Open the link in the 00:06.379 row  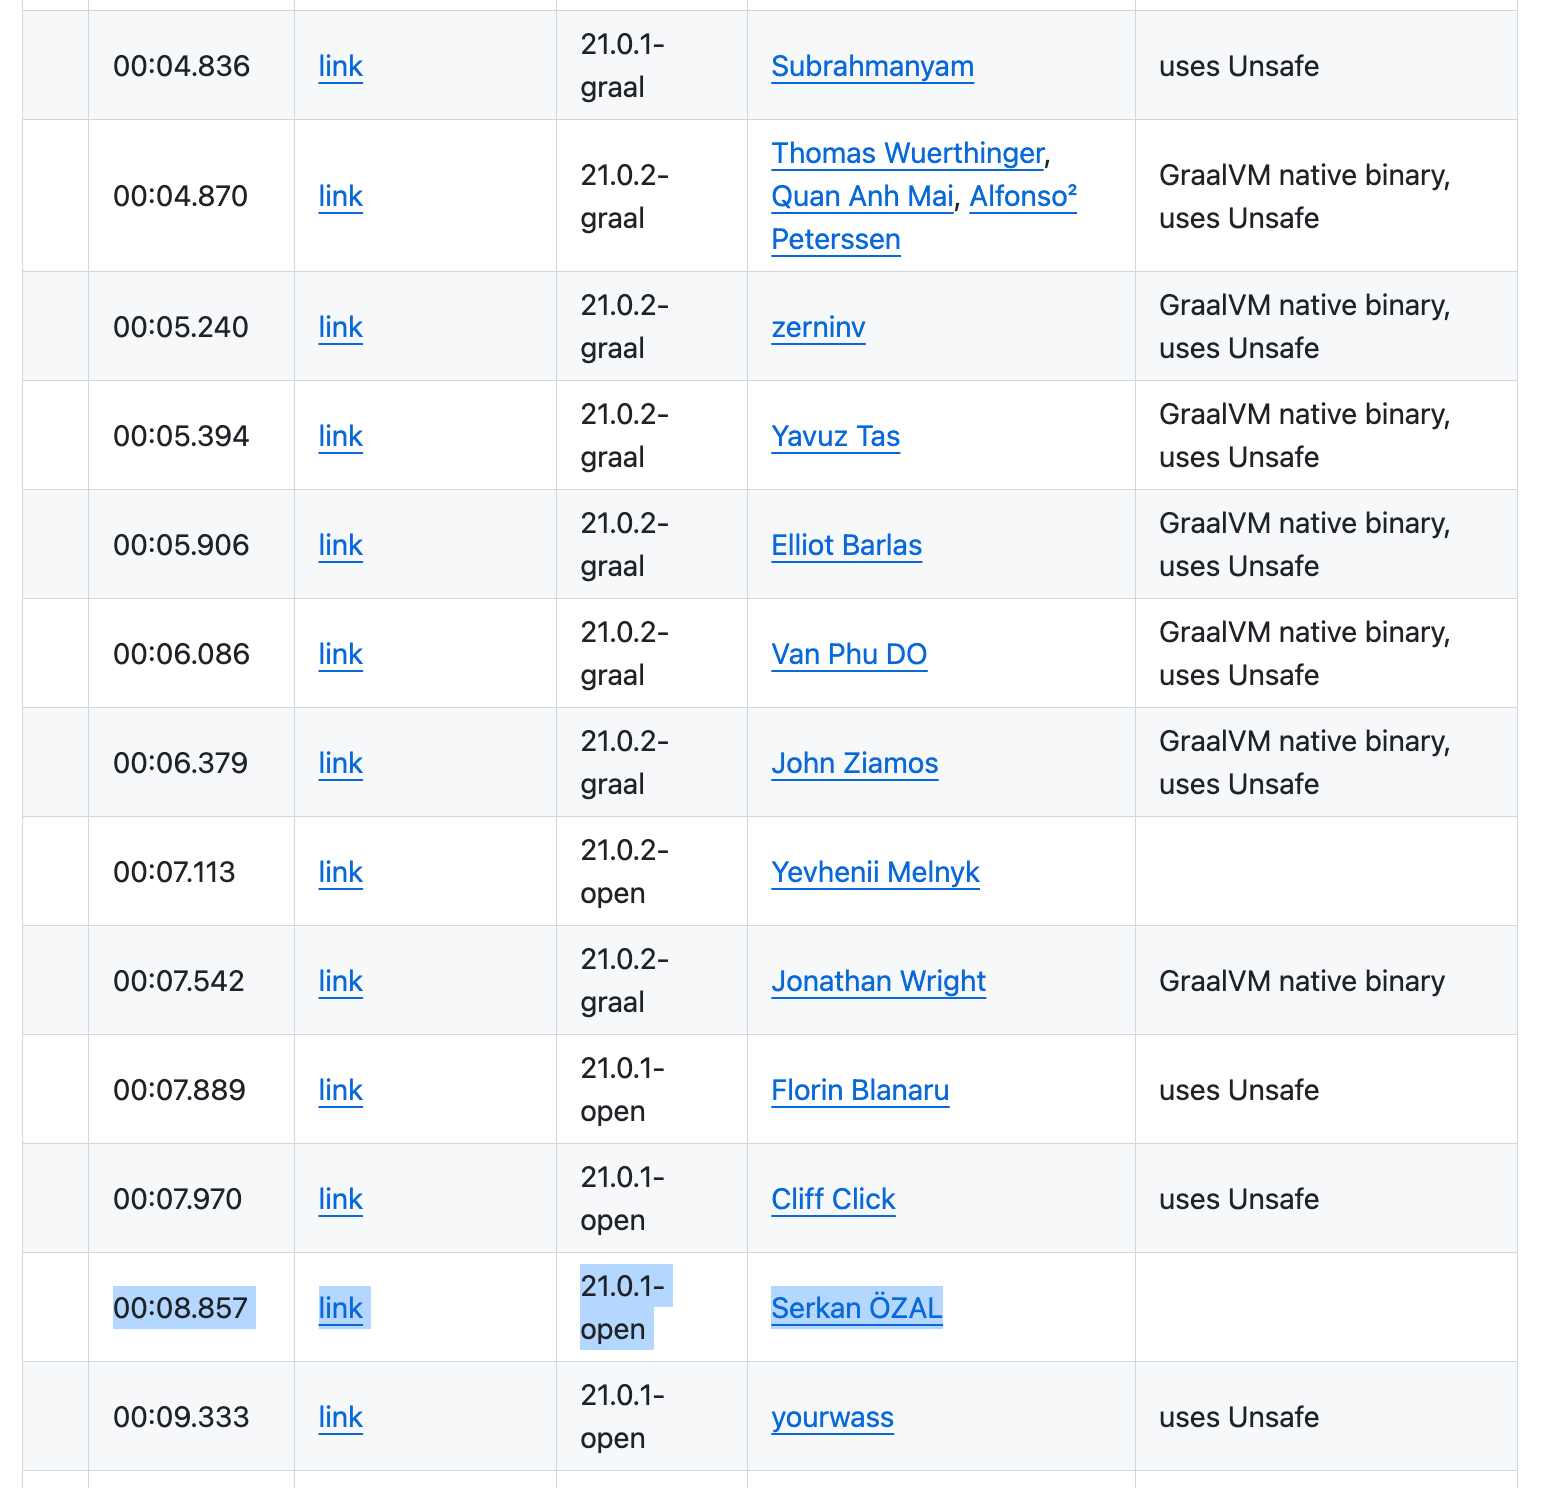pyautogui.click(x=340, y=763)
